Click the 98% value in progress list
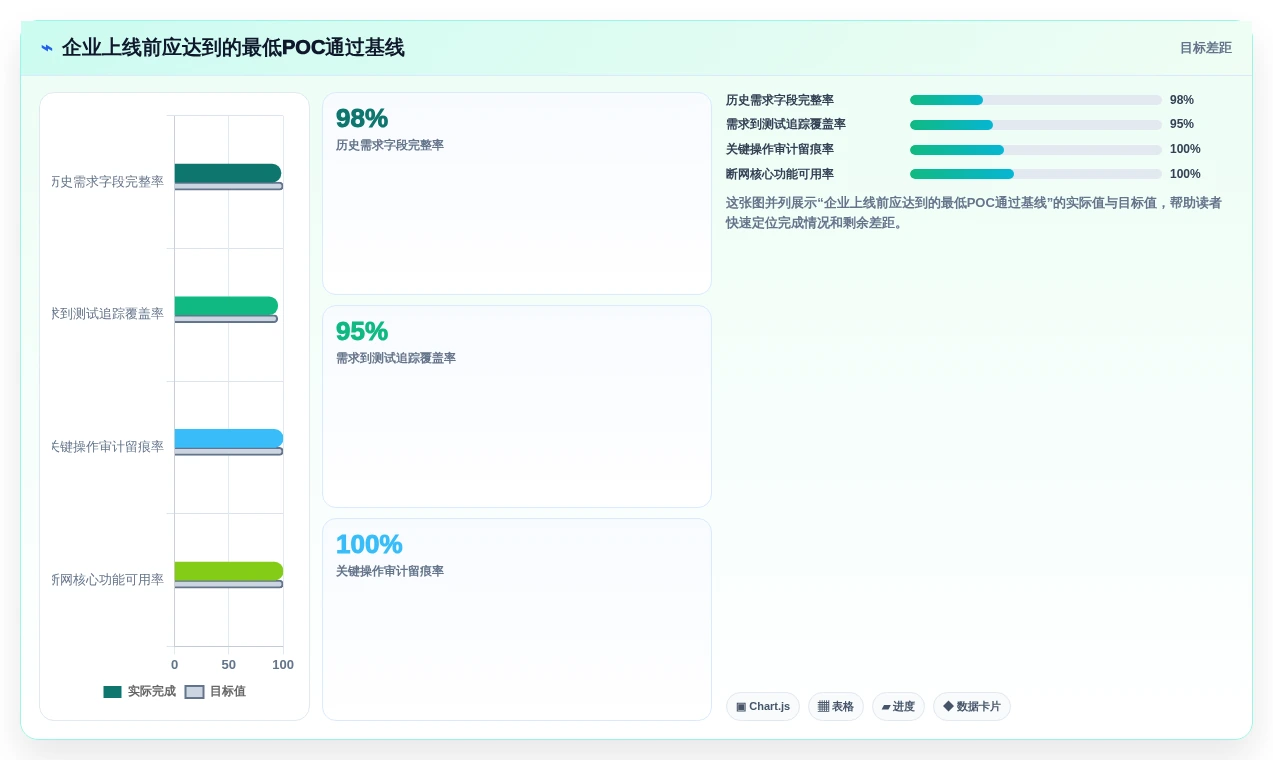The width and height of the screenshot is (1273, 760). tap(1182, 100)
